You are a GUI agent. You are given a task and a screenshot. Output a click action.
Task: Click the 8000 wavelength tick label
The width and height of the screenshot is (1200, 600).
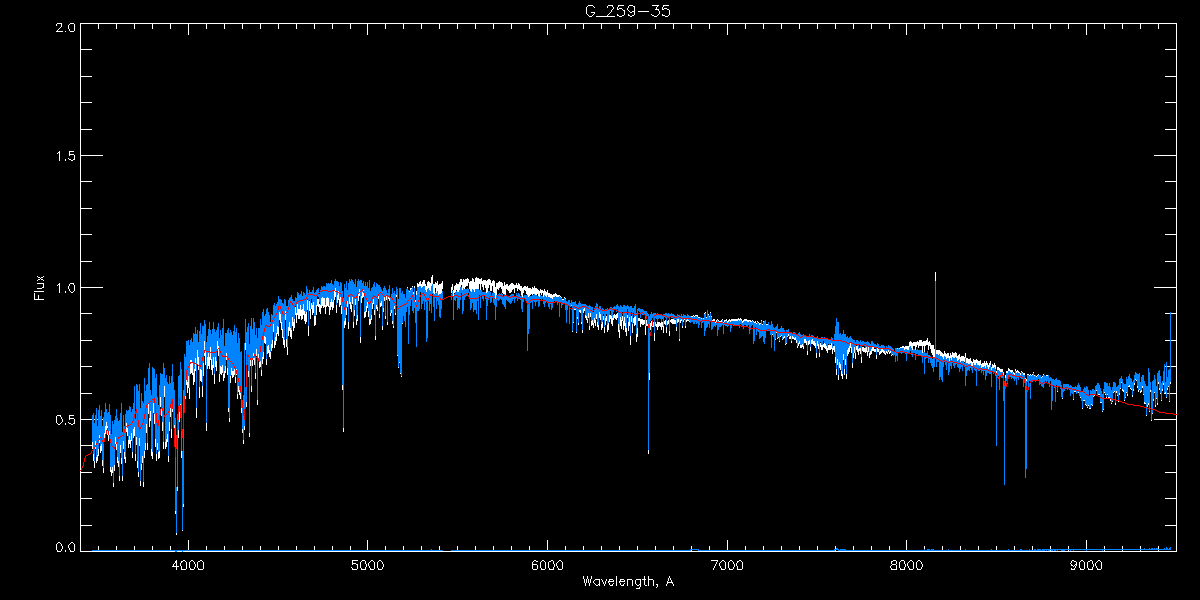pyautogui.click(x=906, y=565)
